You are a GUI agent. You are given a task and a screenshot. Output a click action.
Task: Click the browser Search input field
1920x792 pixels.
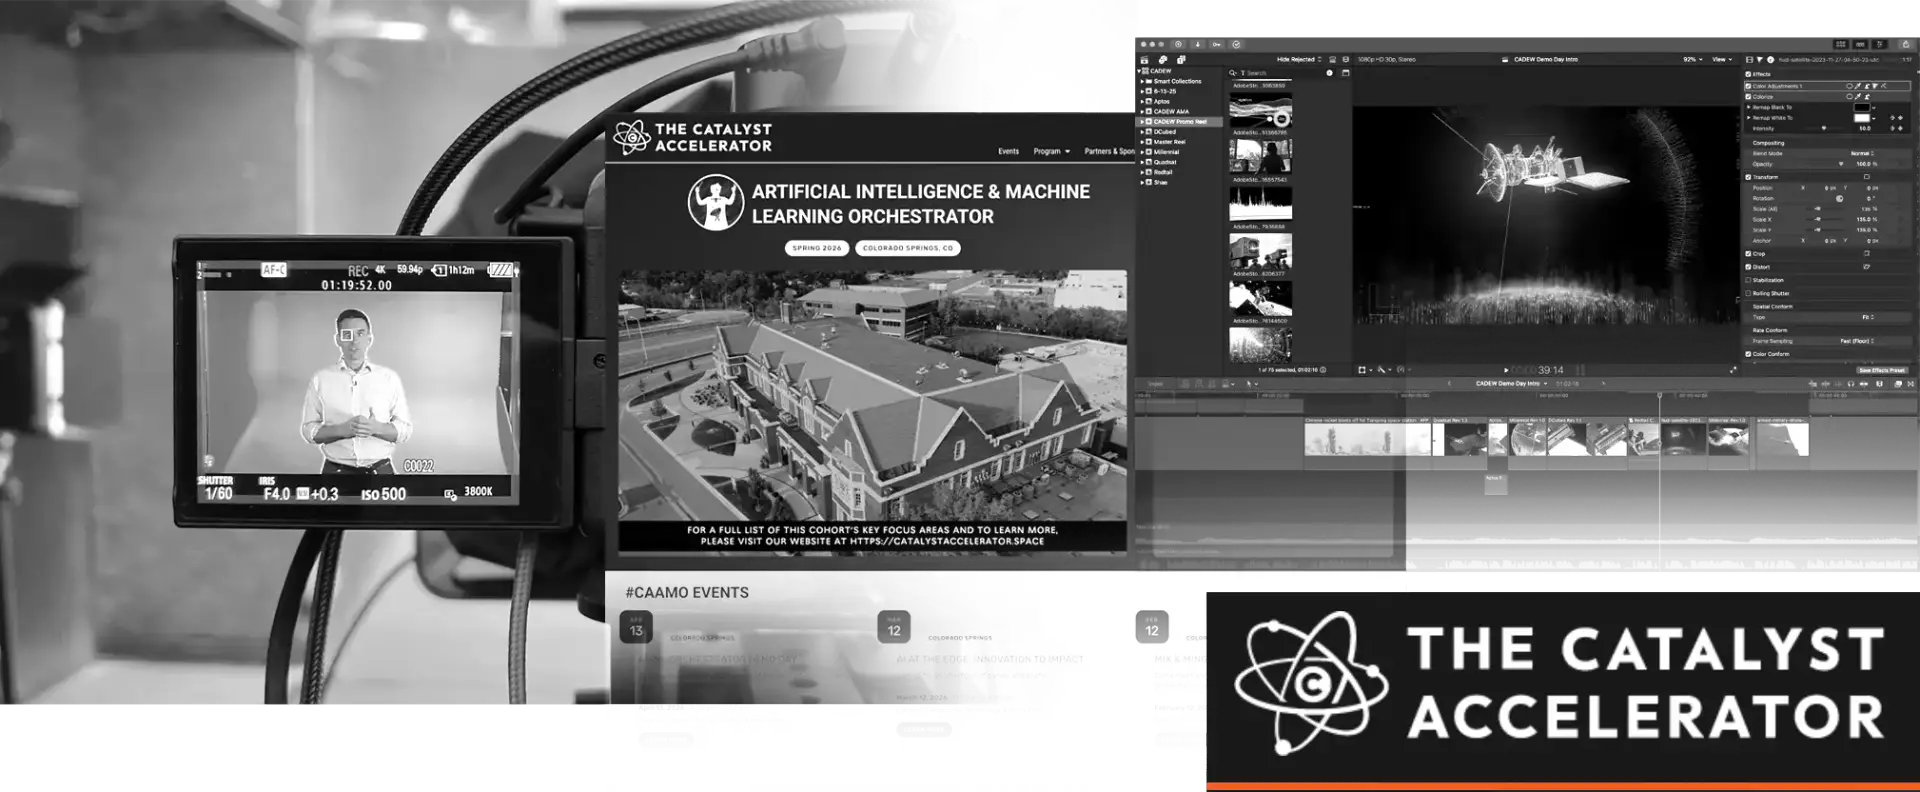coord(1280,73)
